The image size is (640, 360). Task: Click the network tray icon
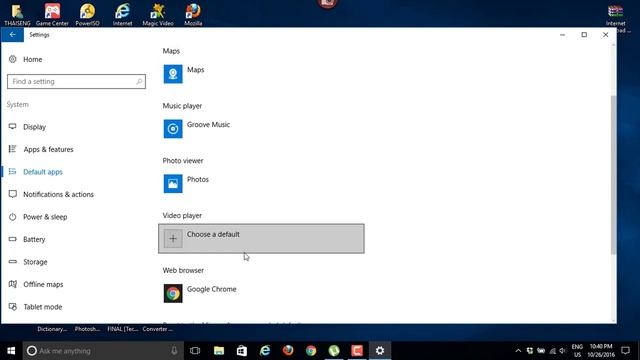click(x=553, y=351)
